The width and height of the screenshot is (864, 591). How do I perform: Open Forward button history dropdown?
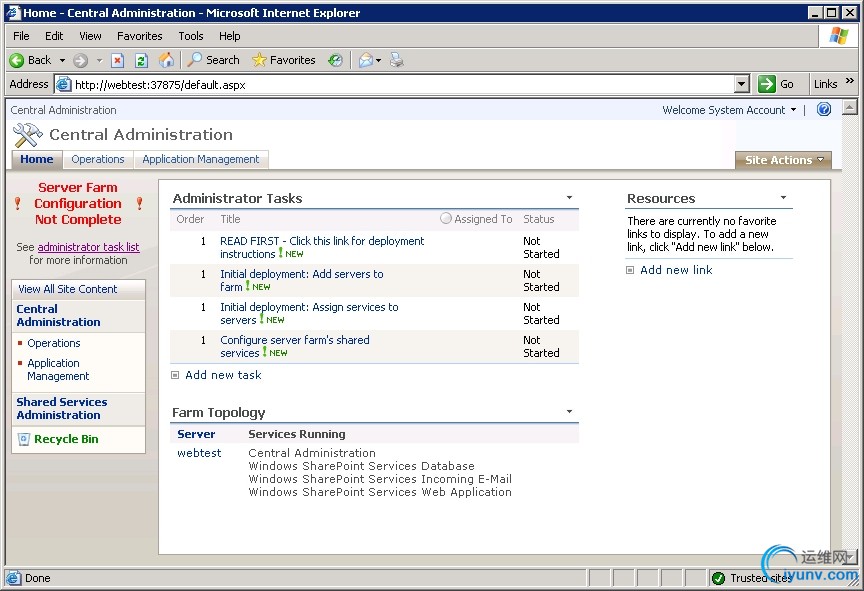coord(99,60)
